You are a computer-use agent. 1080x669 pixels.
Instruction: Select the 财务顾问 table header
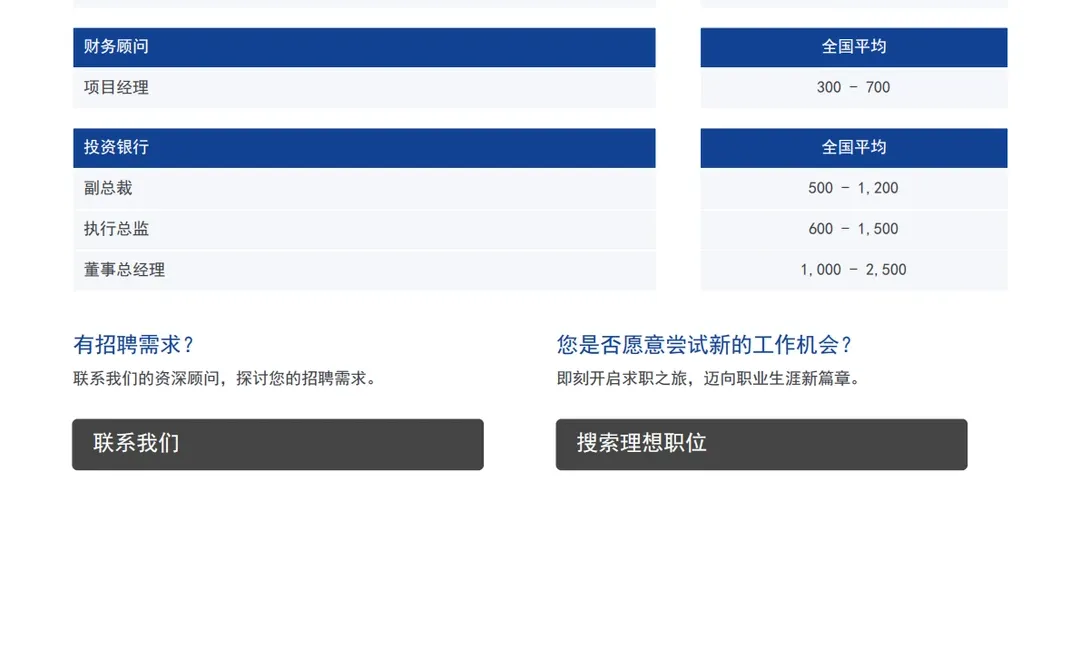click(x=363, y=46)
